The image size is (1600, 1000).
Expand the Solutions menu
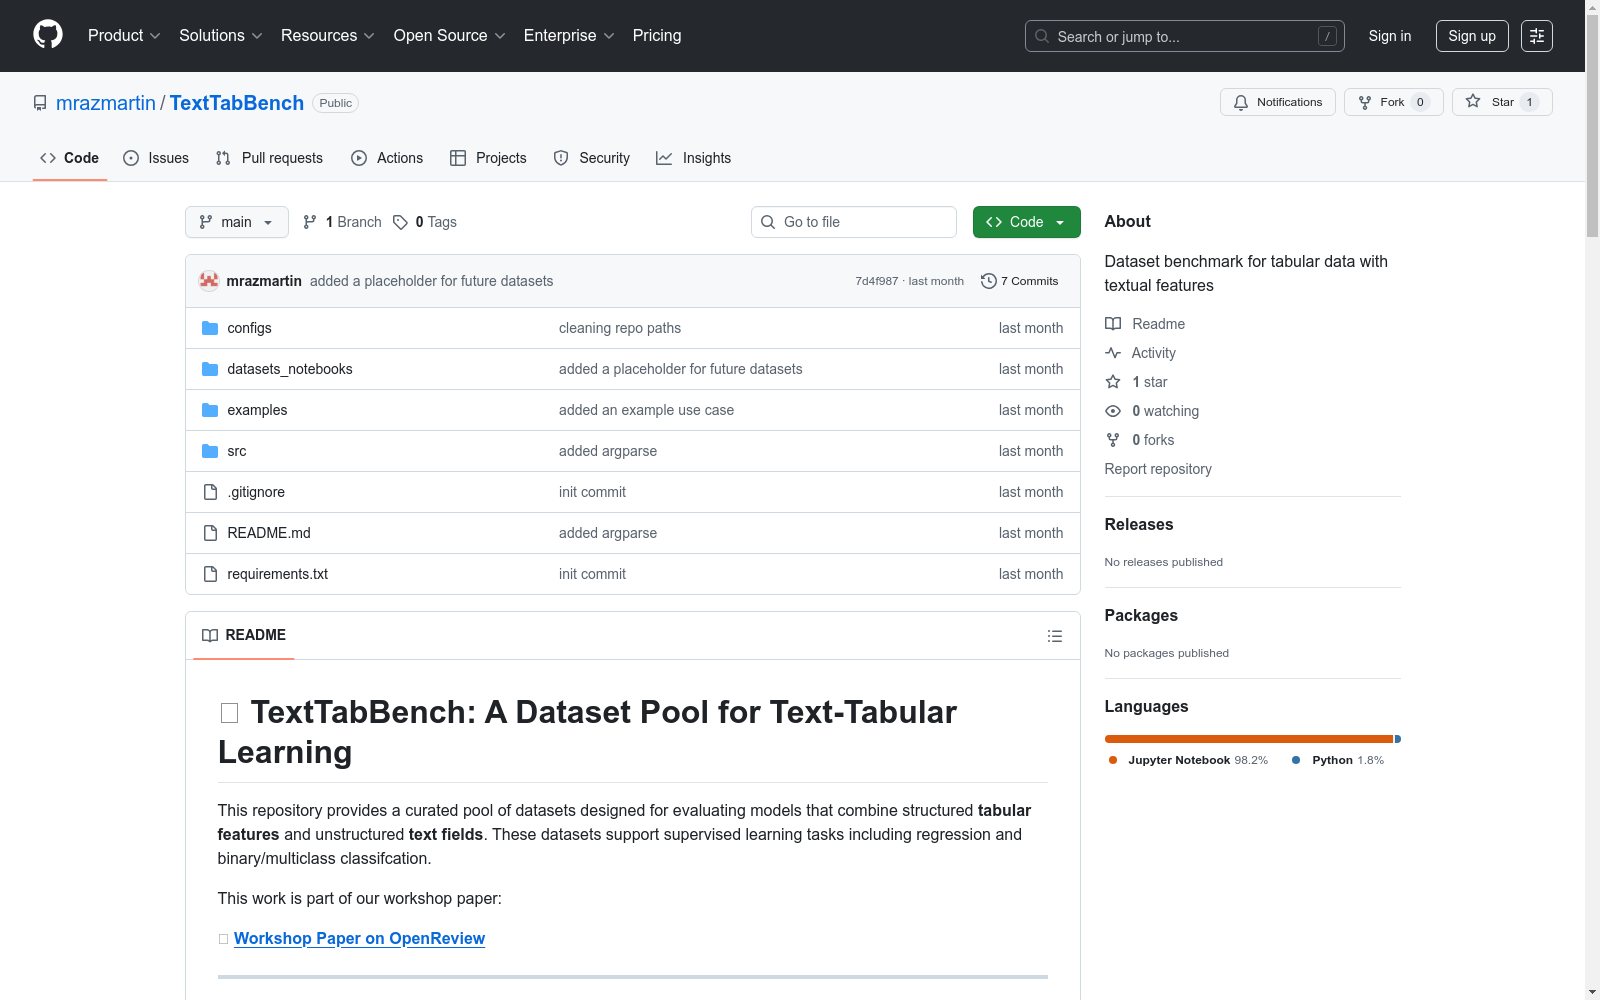click(x=221, y=35)
